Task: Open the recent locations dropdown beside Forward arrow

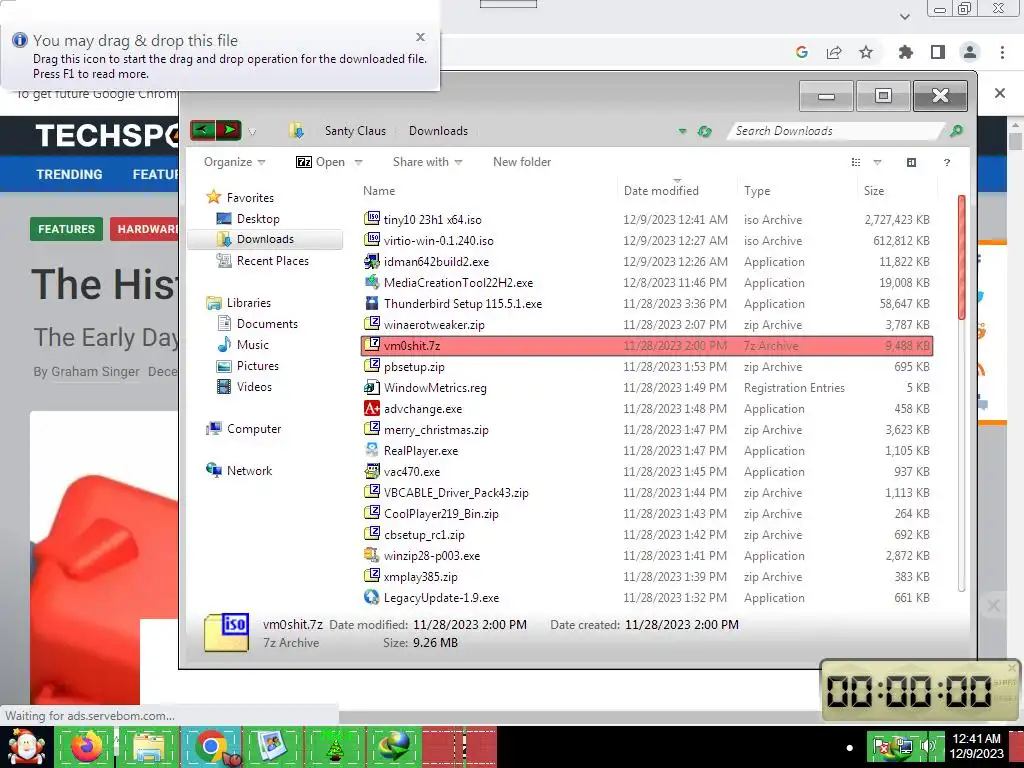Action: 252,132
